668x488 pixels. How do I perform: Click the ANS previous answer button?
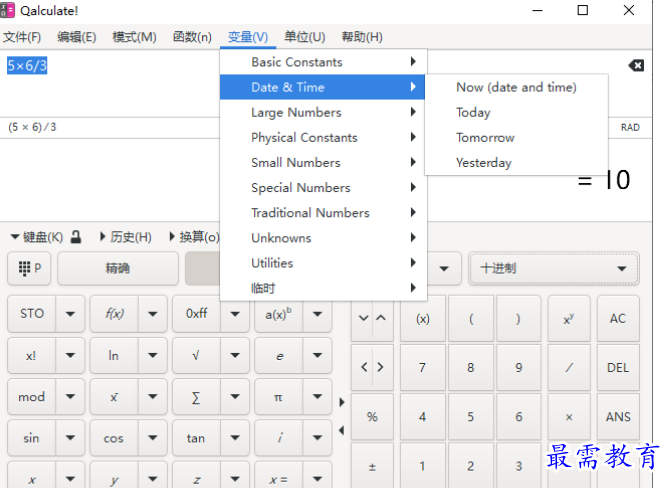618,416
